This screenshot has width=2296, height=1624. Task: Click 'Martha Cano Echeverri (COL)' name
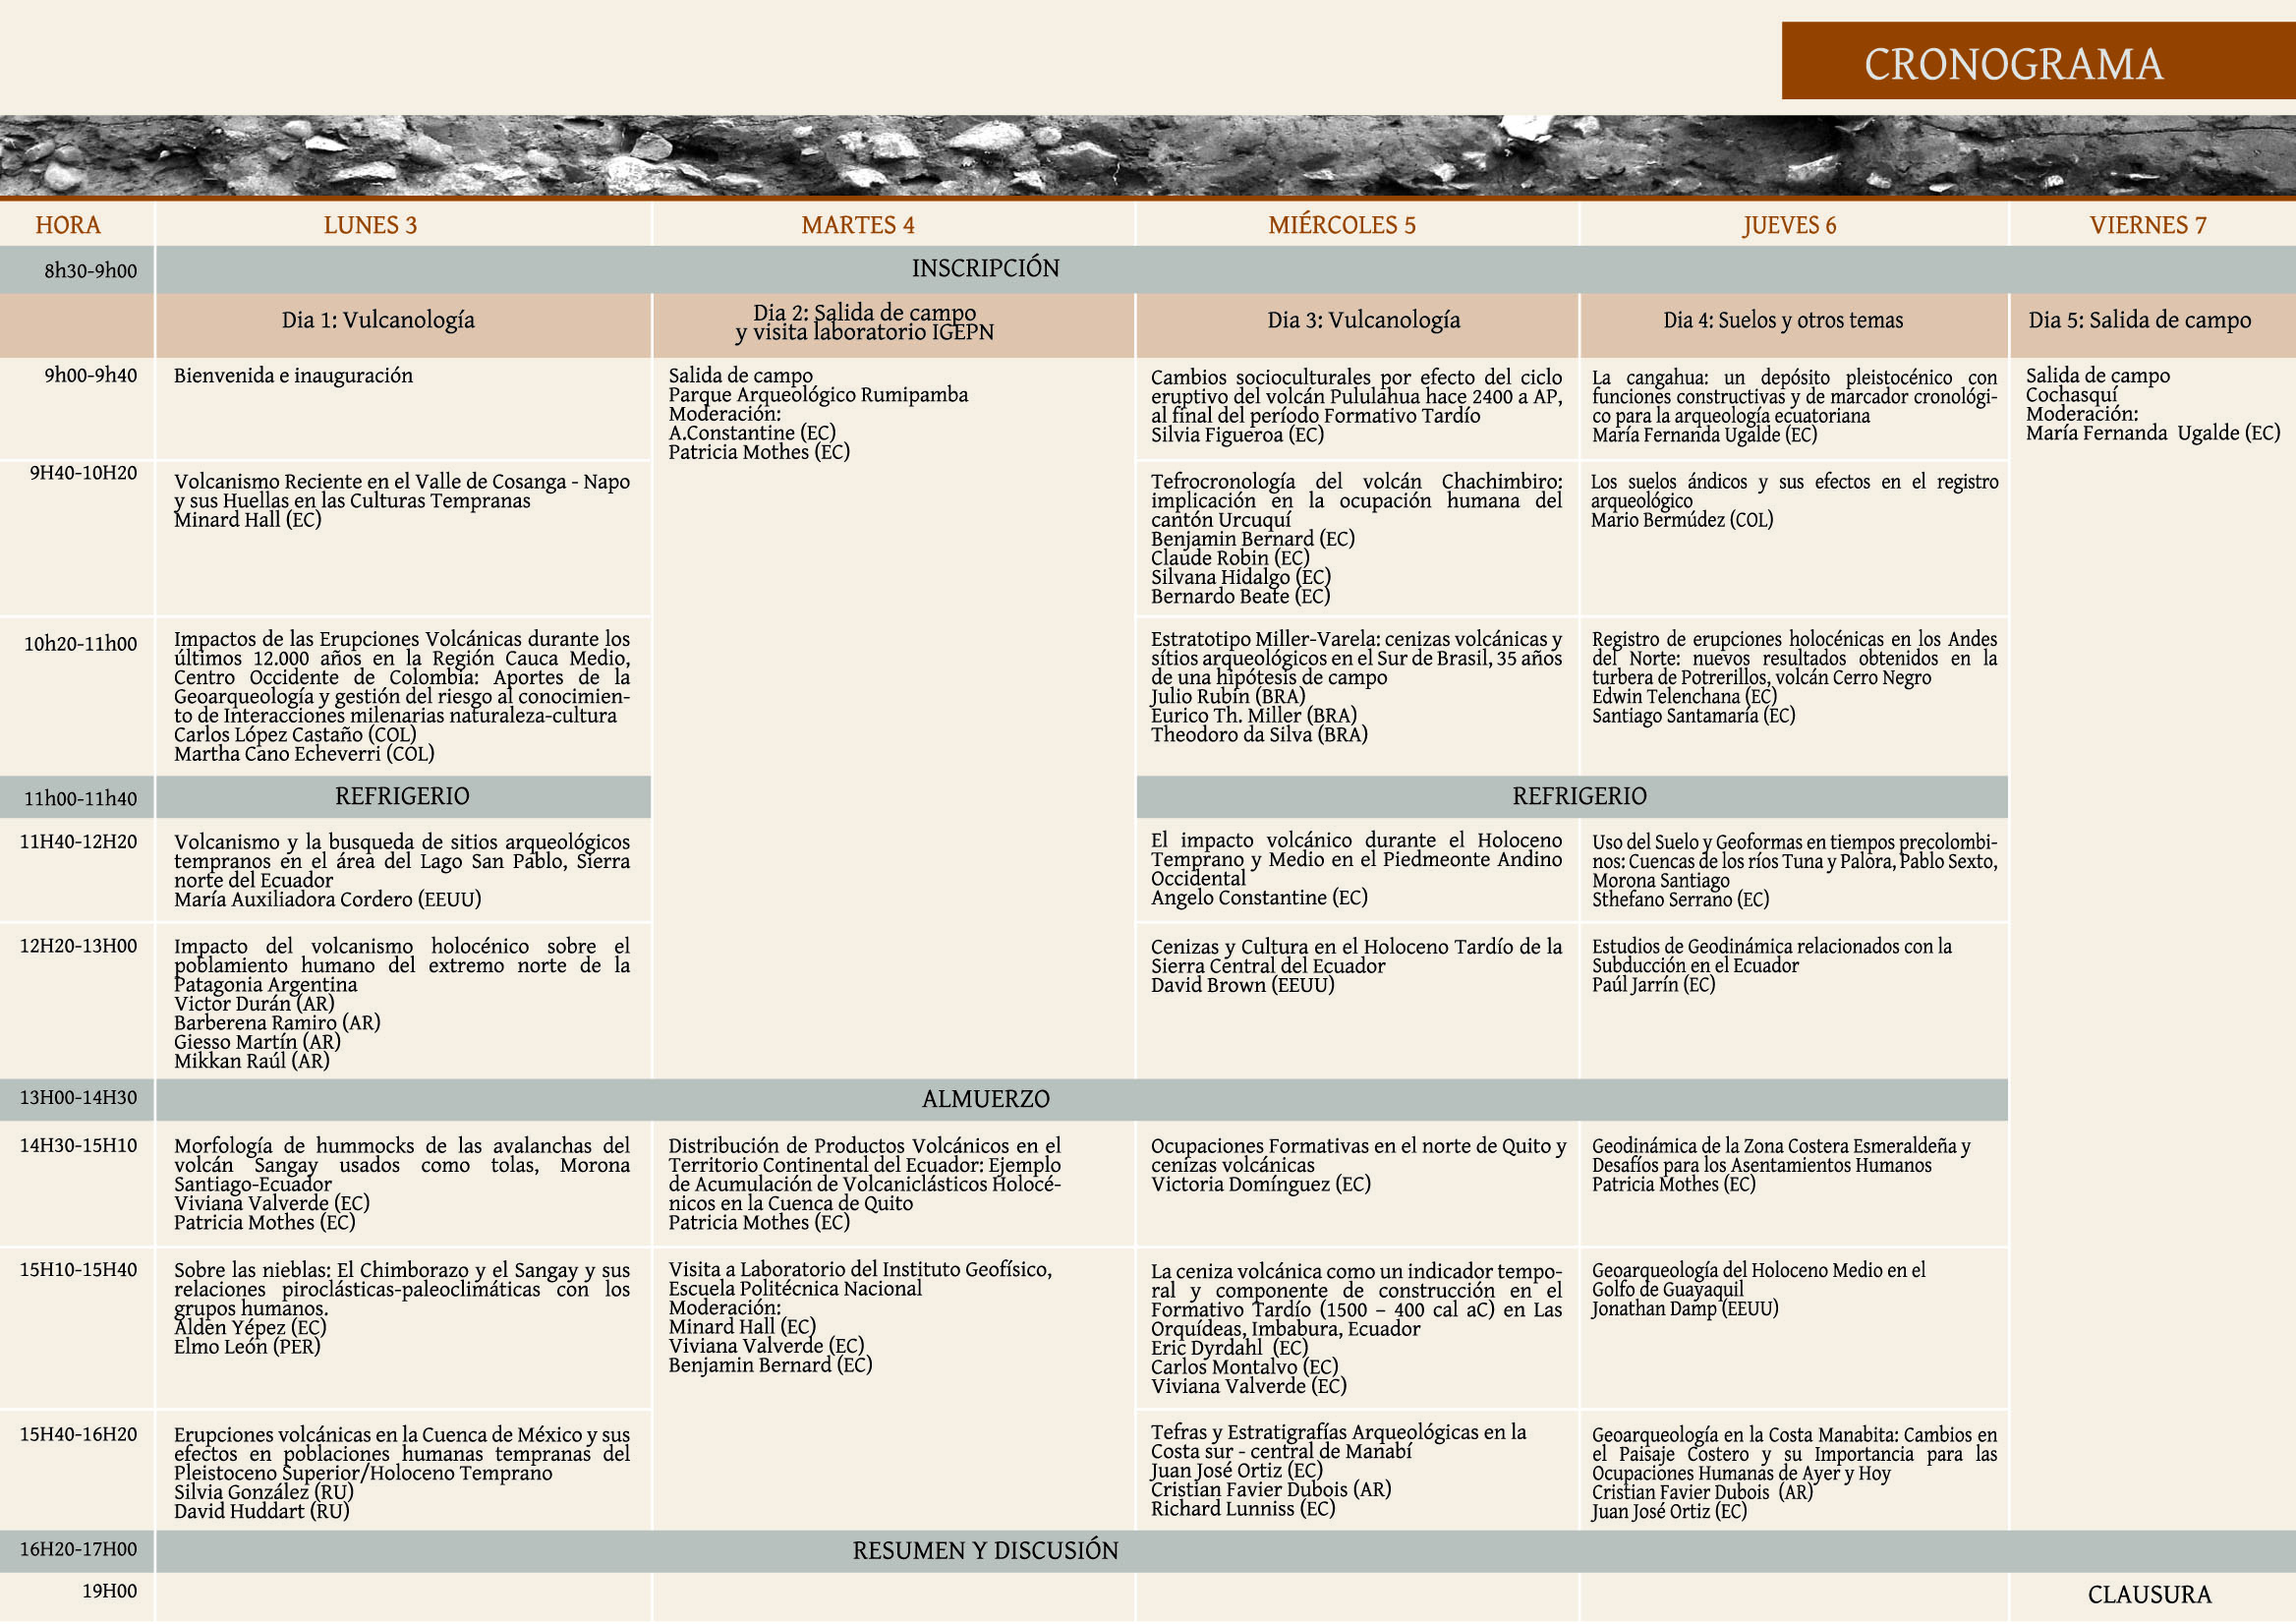(x=304, y=754)
